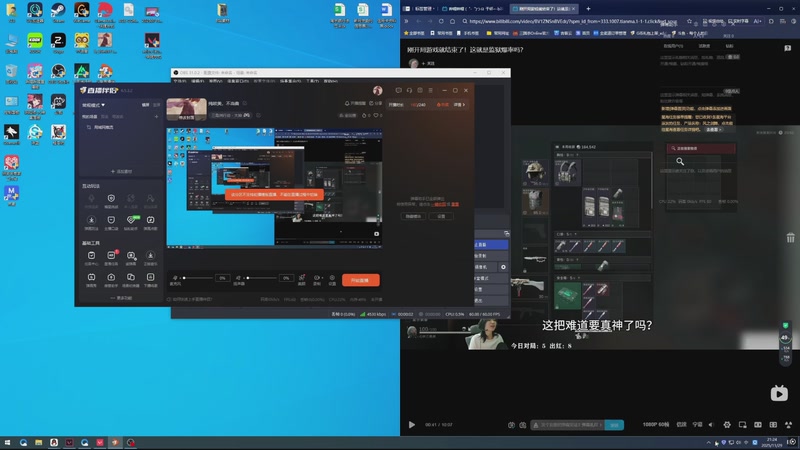800x450 pixels.
Task: Open the message bubble icon in the stream companion title bar
Action: (x=398, y=90)
